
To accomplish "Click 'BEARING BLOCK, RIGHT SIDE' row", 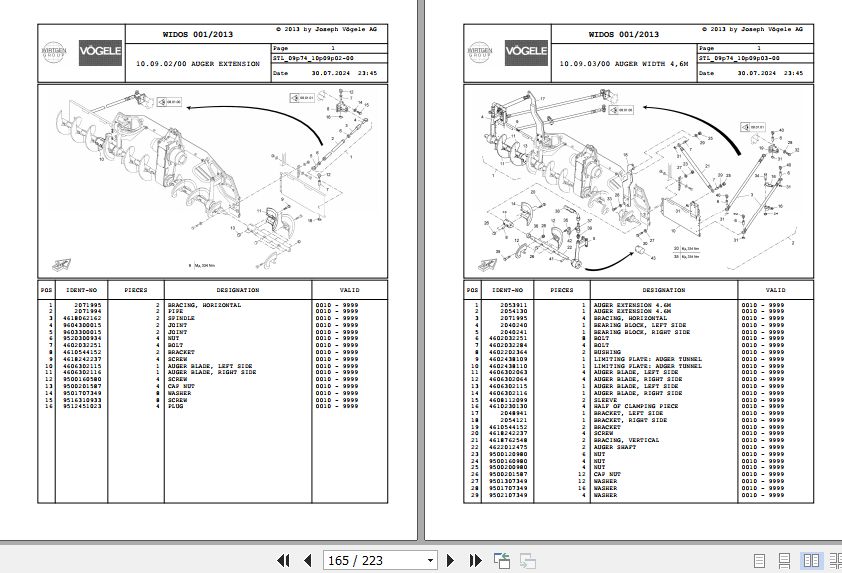I will click(x=638, y=332).
